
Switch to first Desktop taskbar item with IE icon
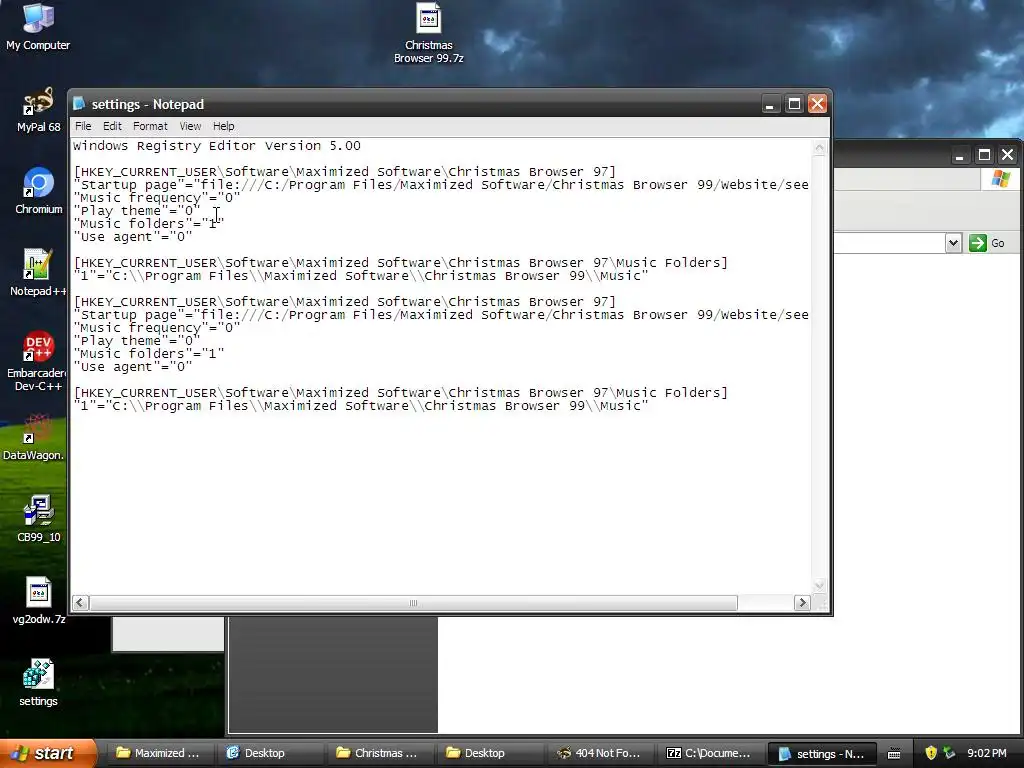[268, 753]
